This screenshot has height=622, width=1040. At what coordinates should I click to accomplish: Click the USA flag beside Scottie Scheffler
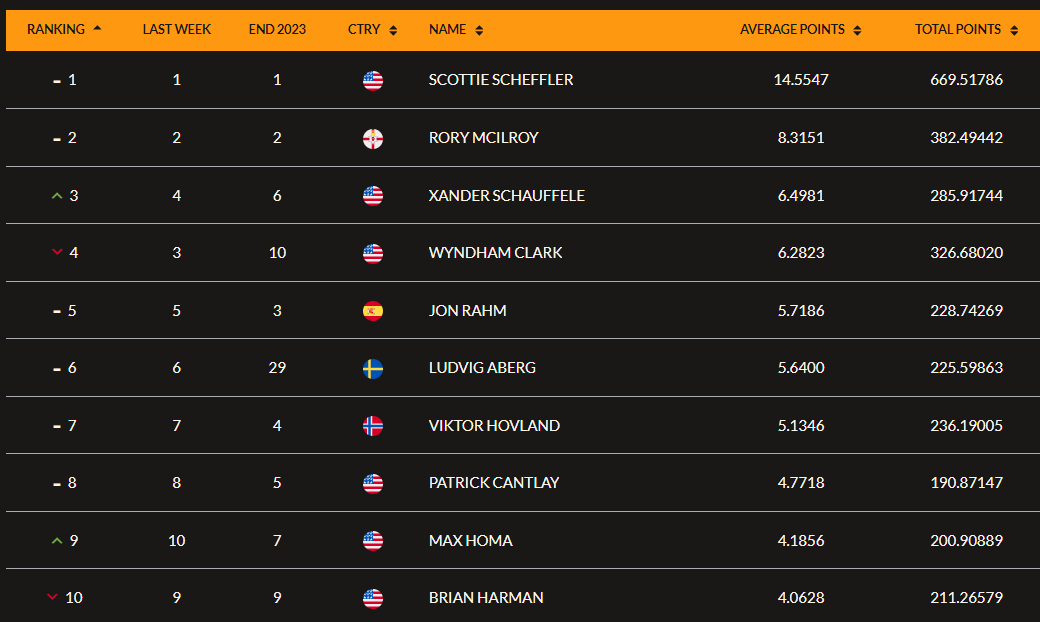point(373,80)
